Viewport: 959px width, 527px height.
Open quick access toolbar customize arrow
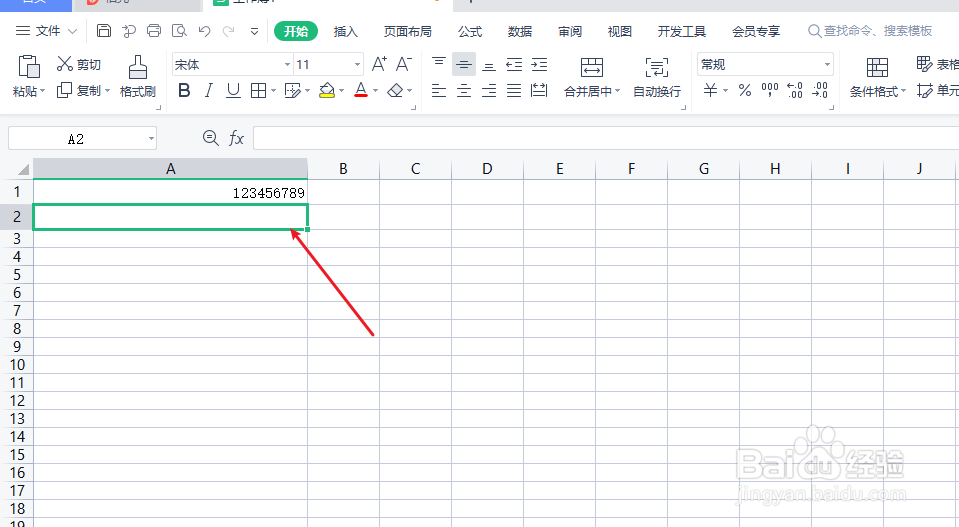(254, 31)
